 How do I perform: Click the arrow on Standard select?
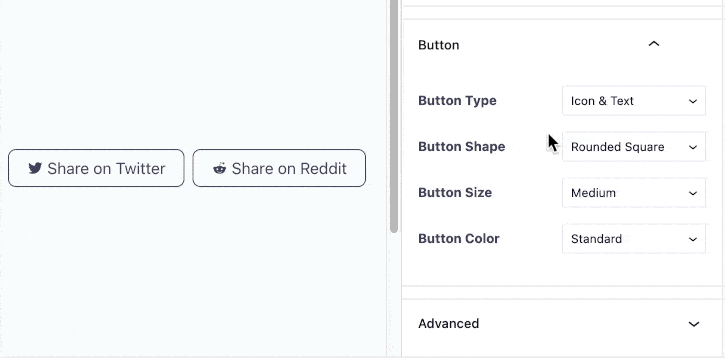pyautogui.click(x=693, y=239)
